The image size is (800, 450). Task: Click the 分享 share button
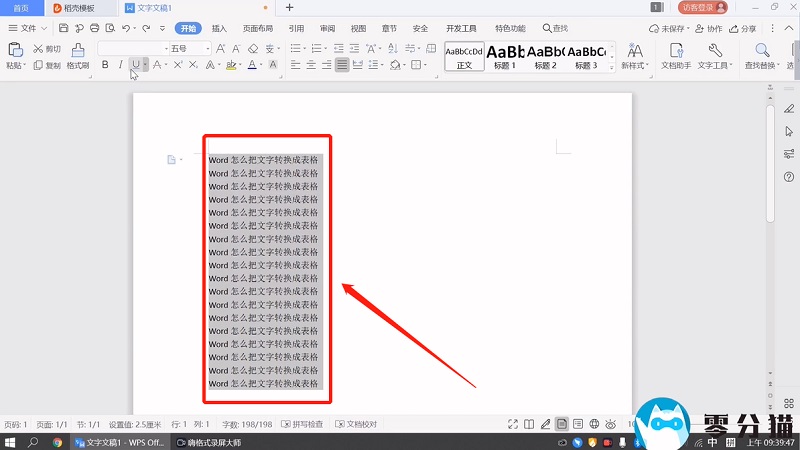(743, 29)
